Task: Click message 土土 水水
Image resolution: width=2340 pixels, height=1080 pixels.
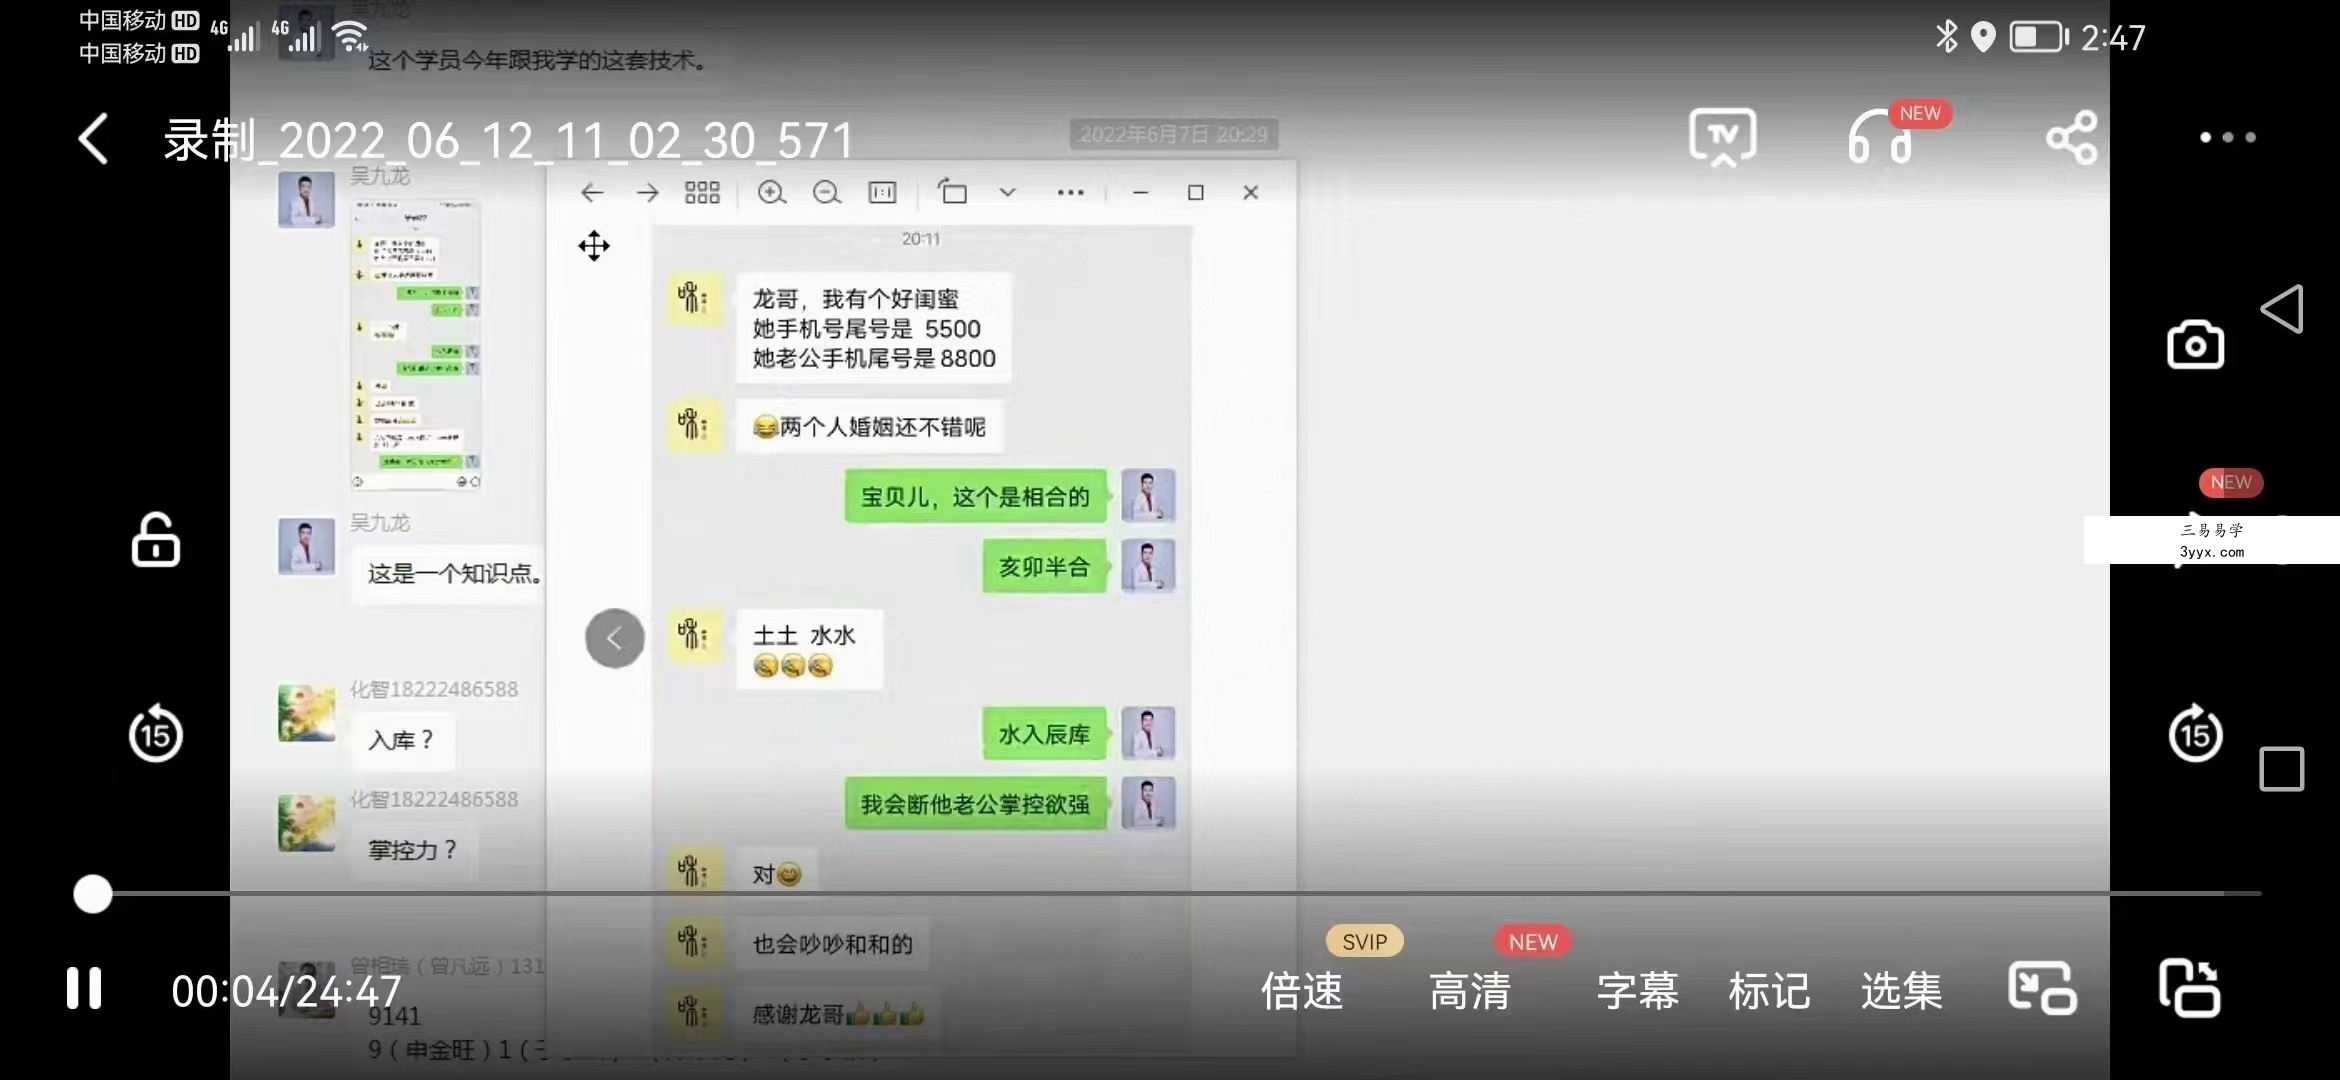Action: click(809, 649)
